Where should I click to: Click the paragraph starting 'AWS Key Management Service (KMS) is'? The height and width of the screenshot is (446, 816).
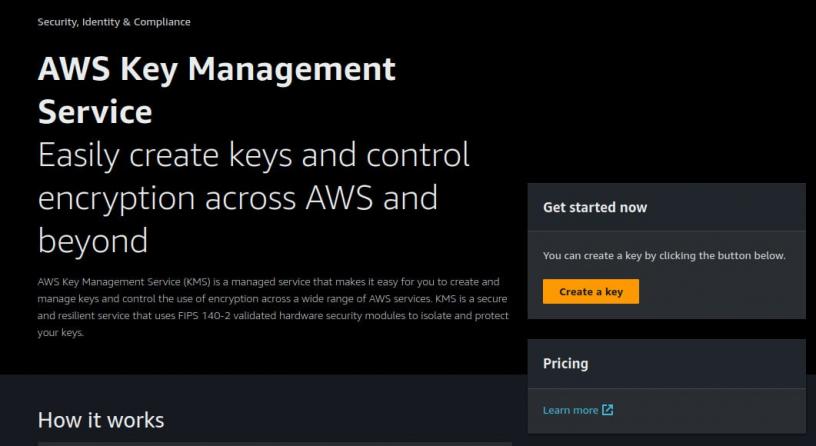click(x=273, y=307)
